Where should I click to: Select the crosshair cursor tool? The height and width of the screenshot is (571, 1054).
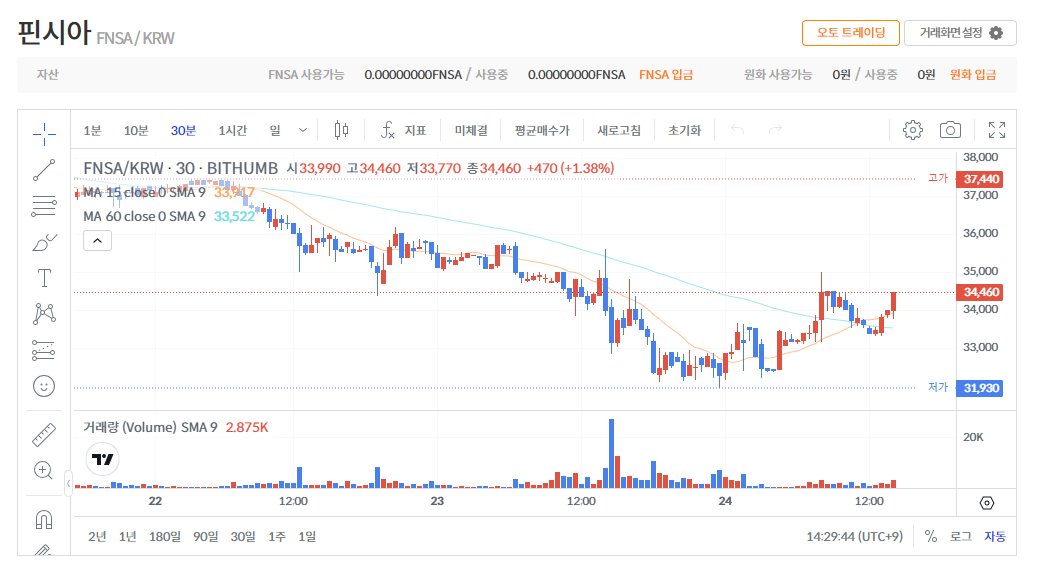tap(44, 134)
